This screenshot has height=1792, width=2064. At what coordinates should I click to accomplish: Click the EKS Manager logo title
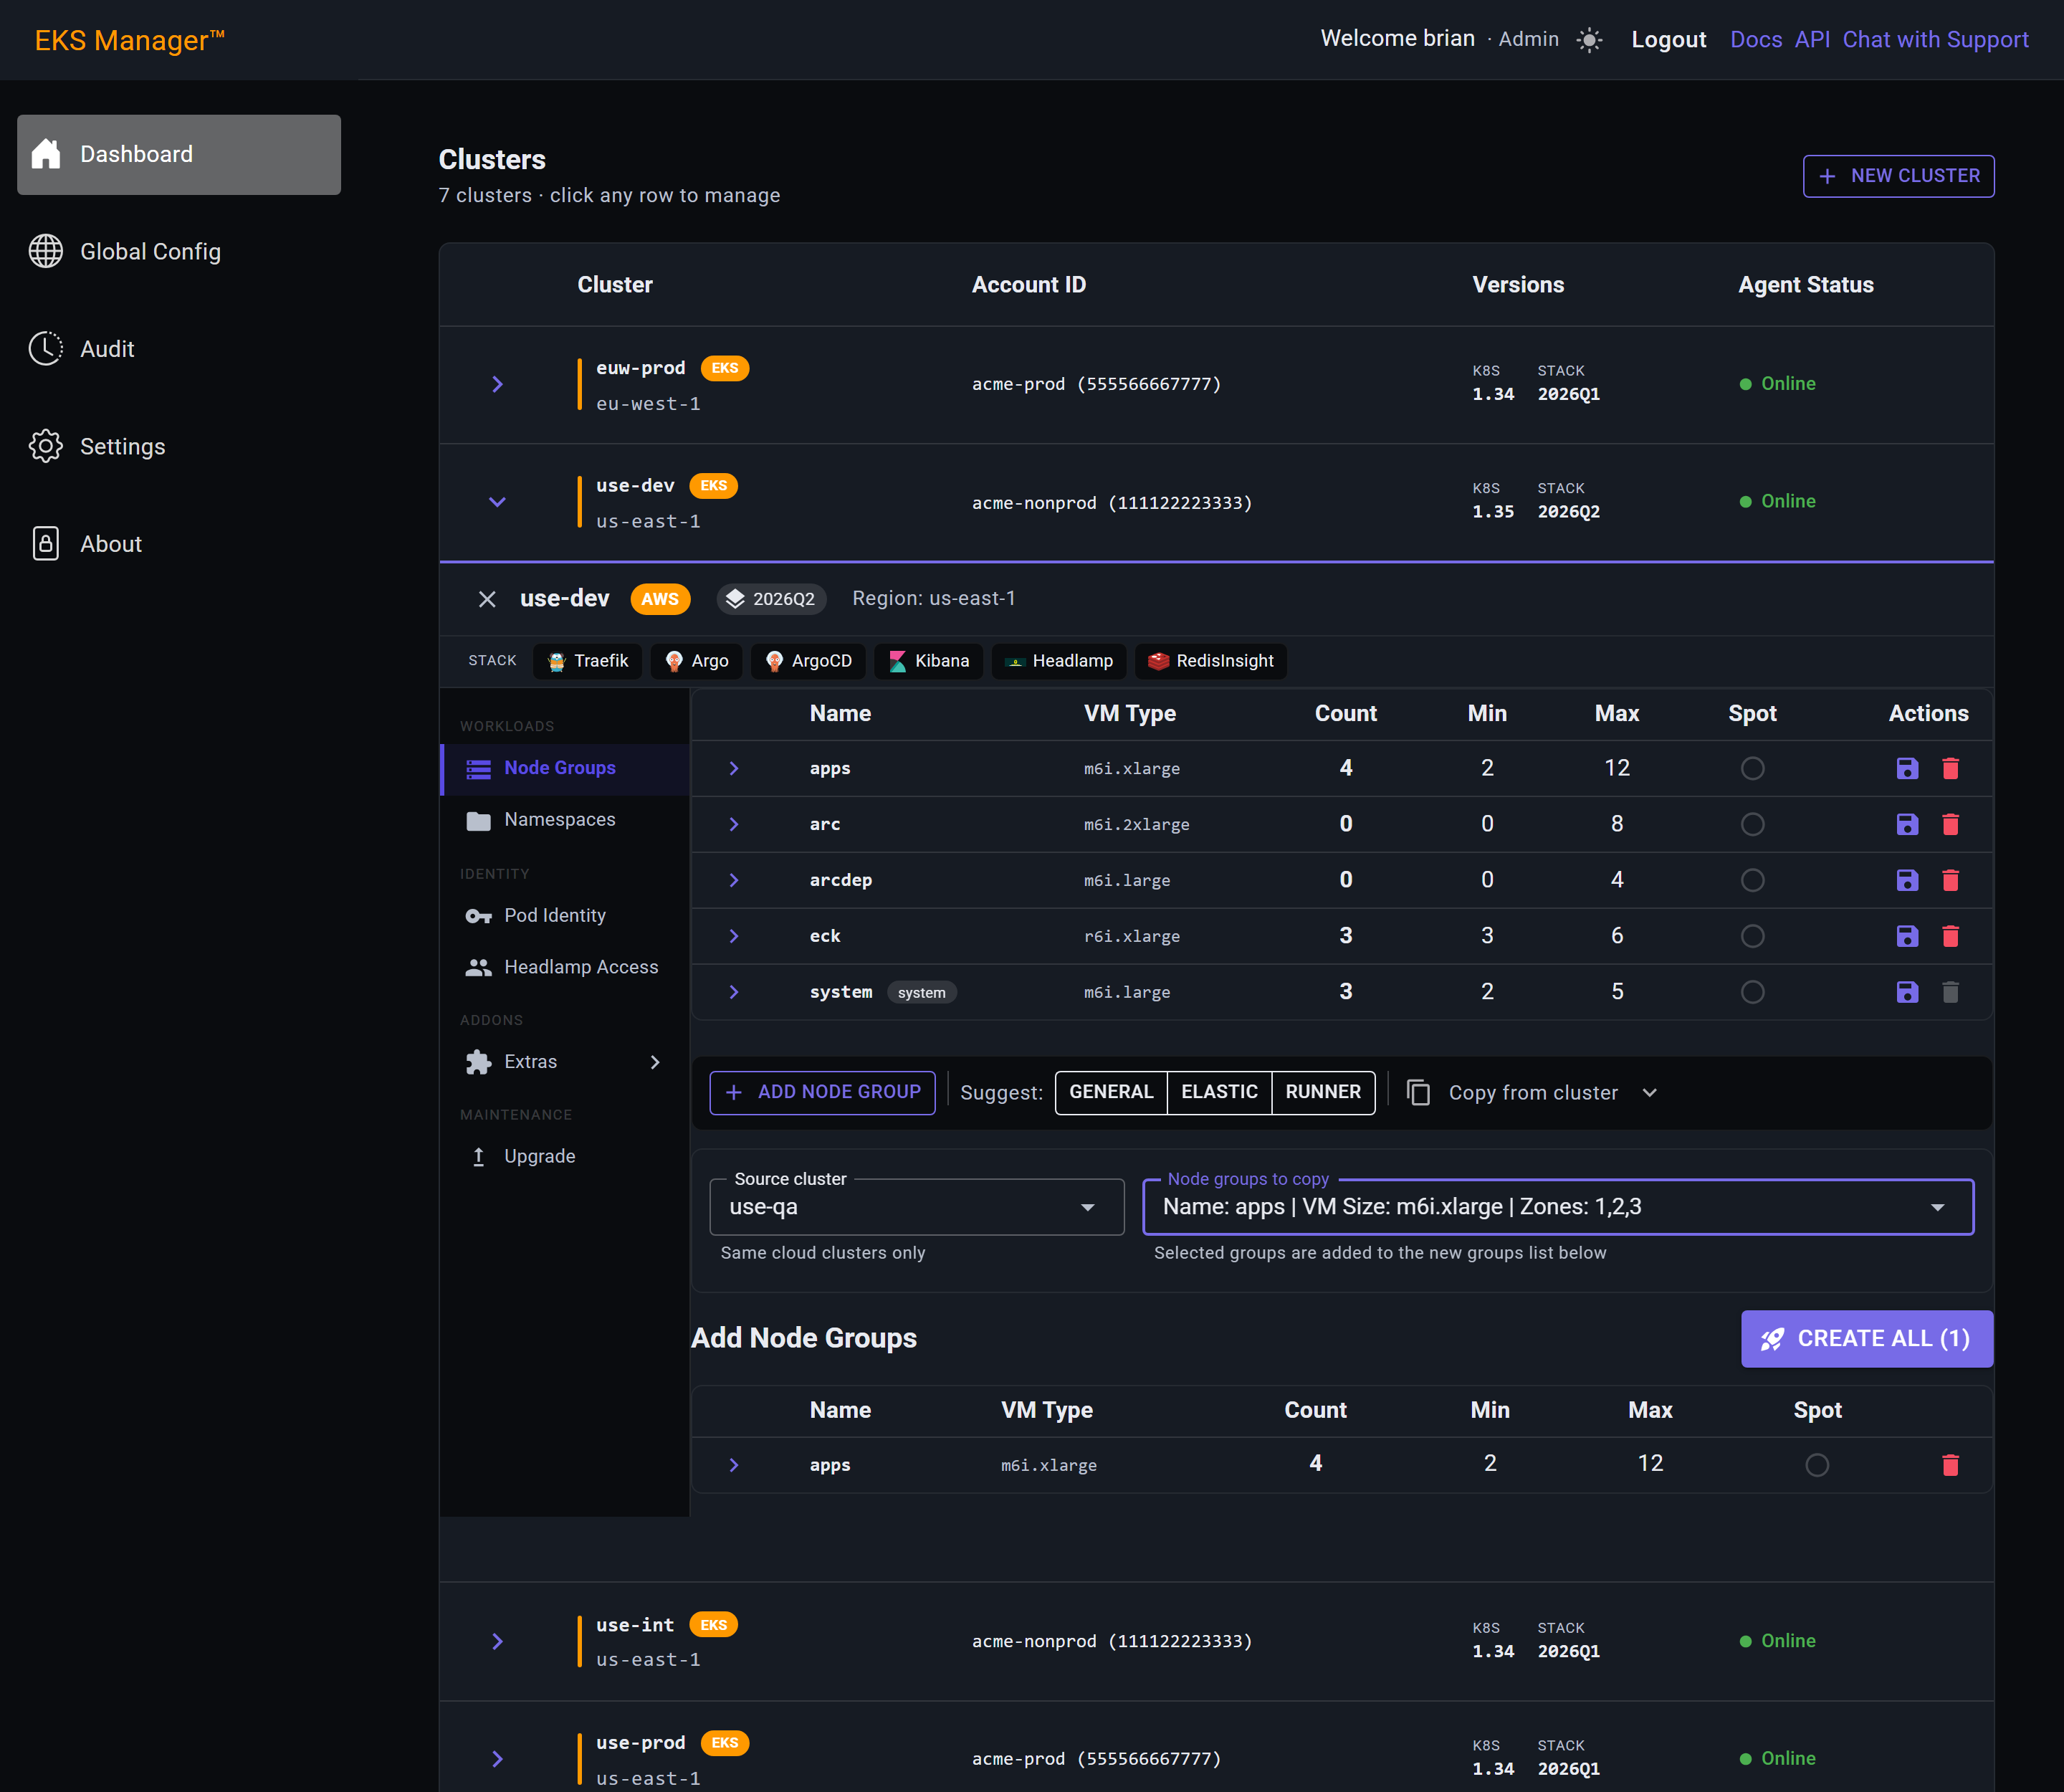tap(130, 40)
